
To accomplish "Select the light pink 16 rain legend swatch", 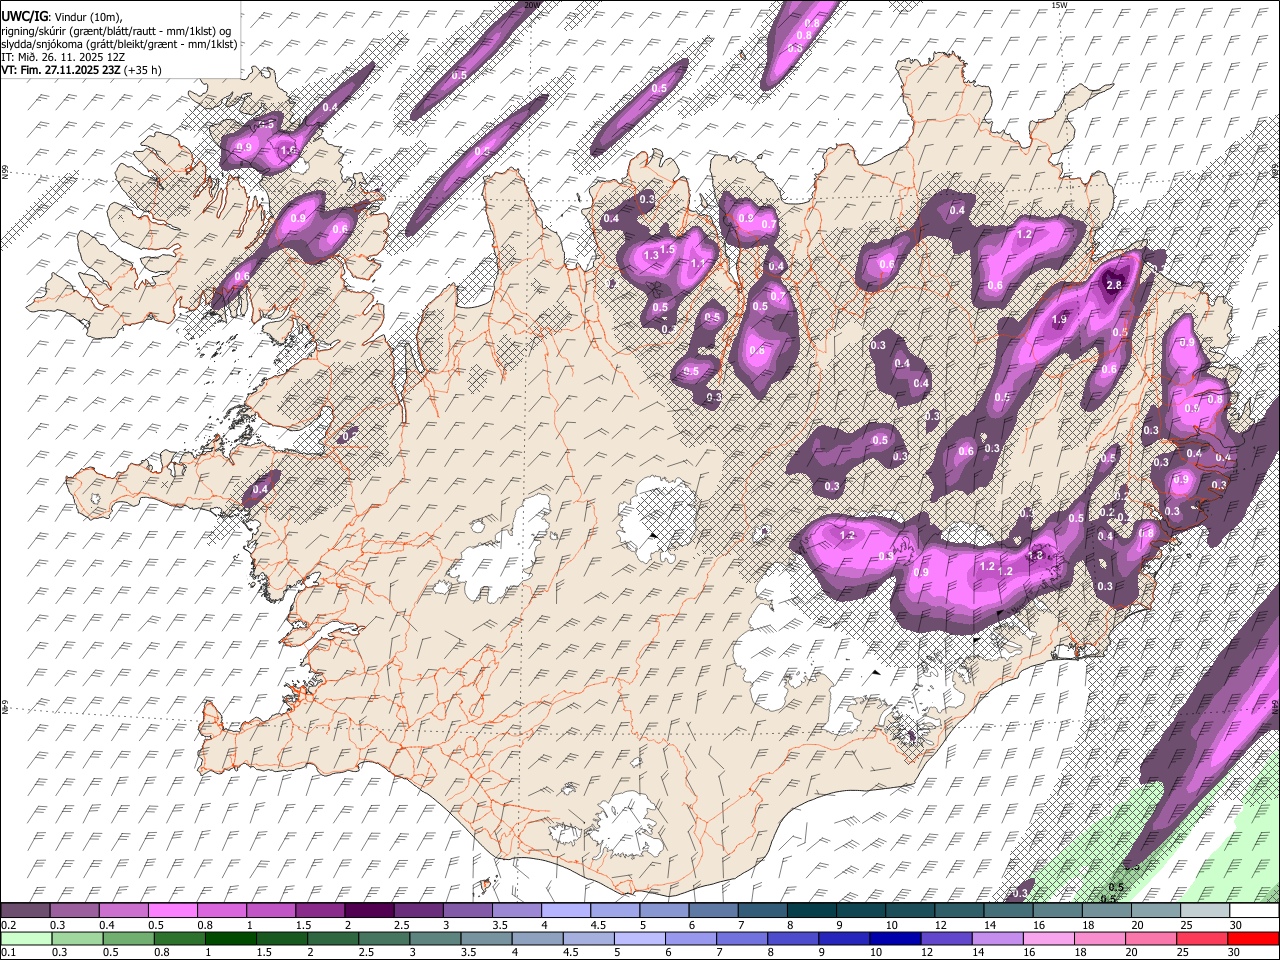I will 1048,938.
